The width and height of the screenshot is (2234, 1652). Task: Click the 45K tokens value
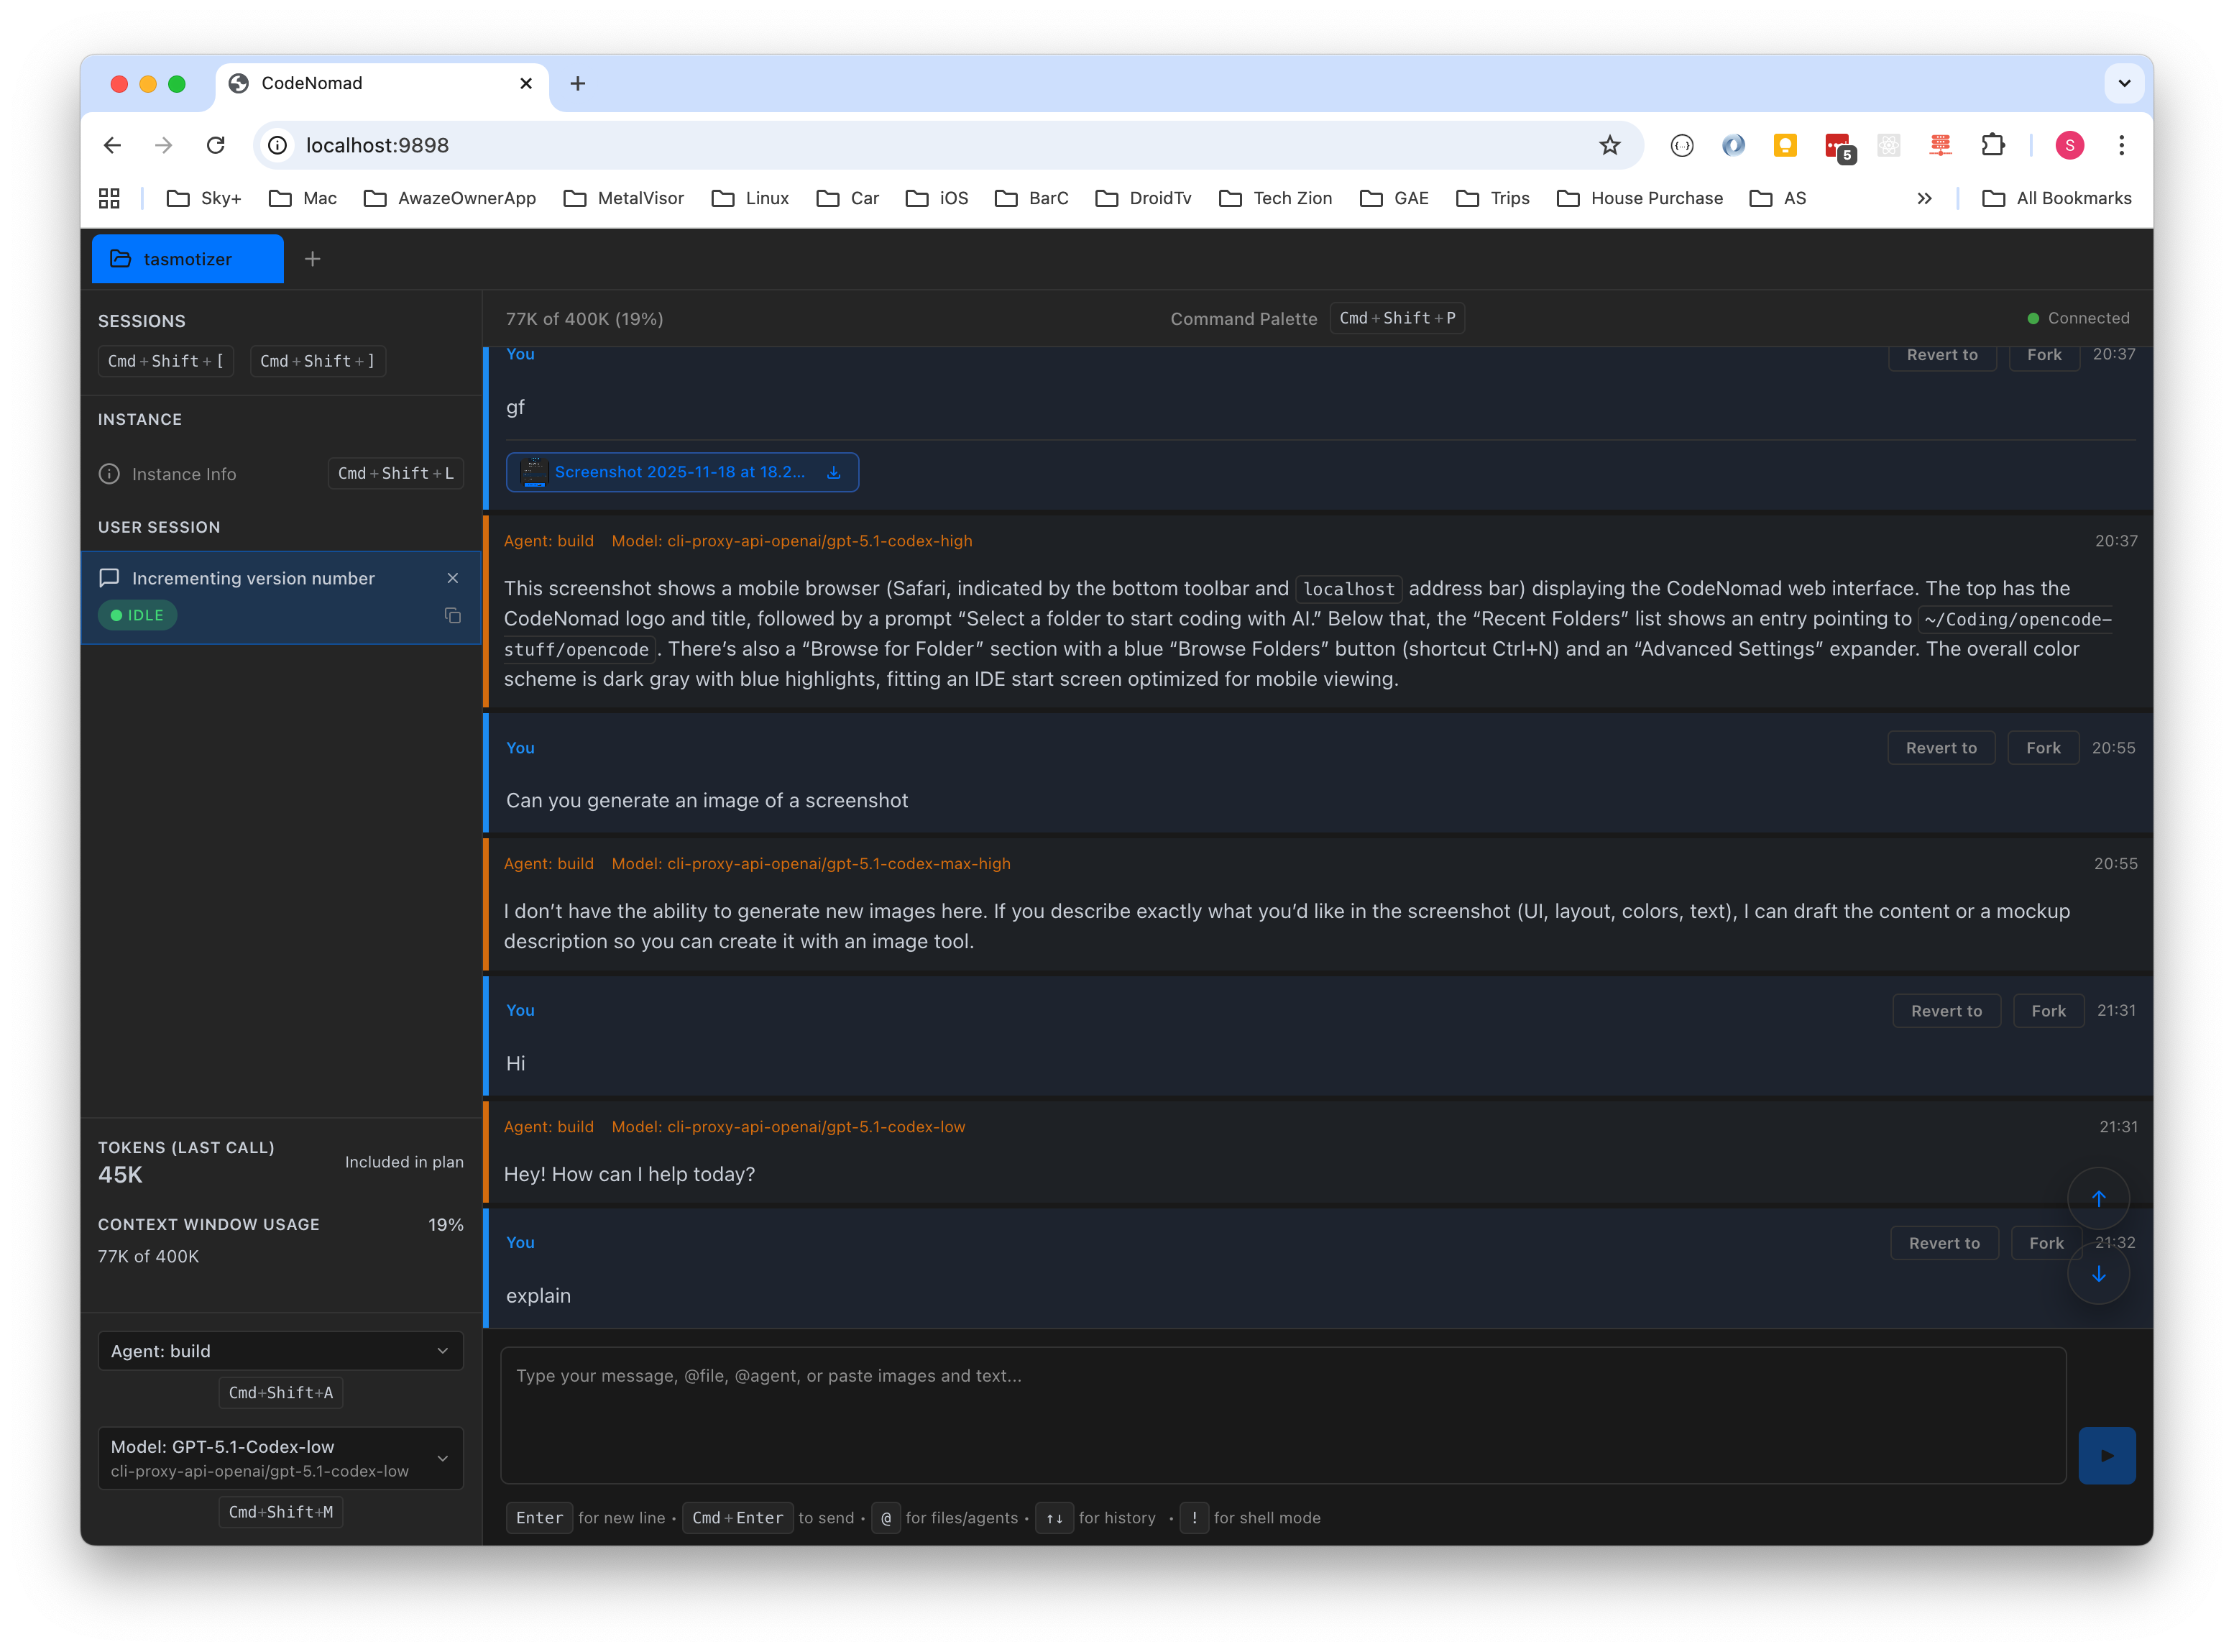120,1175
